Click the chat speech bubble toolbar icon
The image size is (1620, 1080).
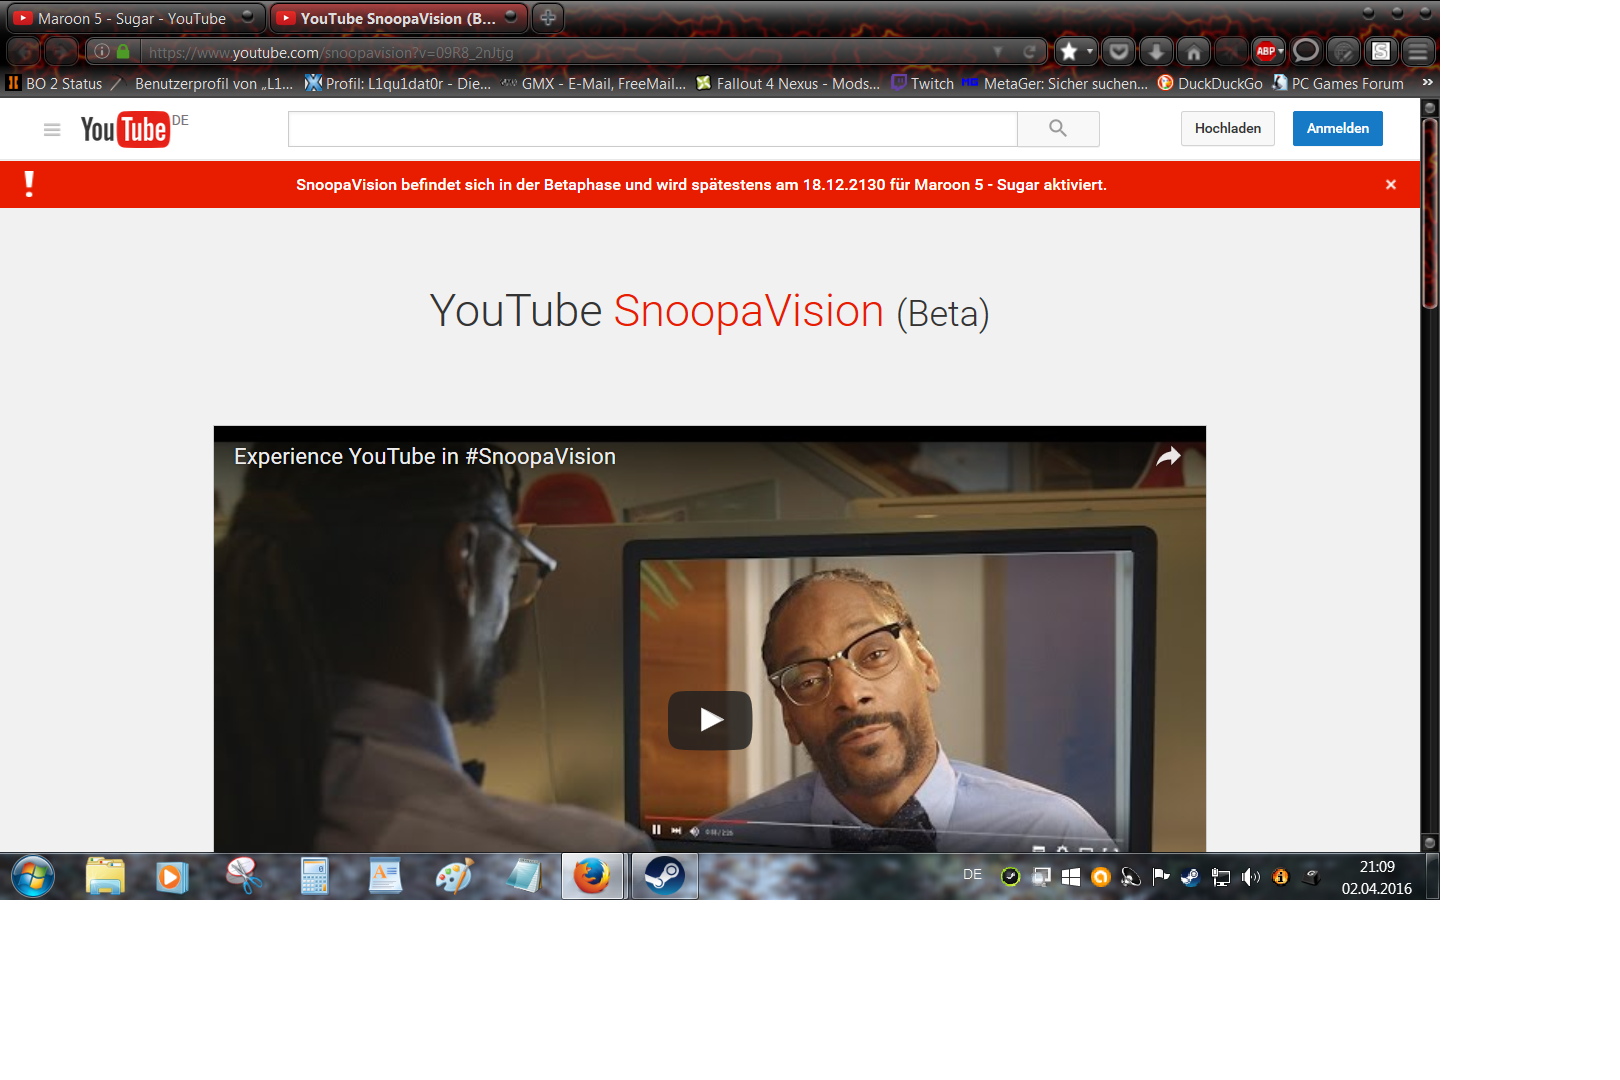tap(1306, 51)
